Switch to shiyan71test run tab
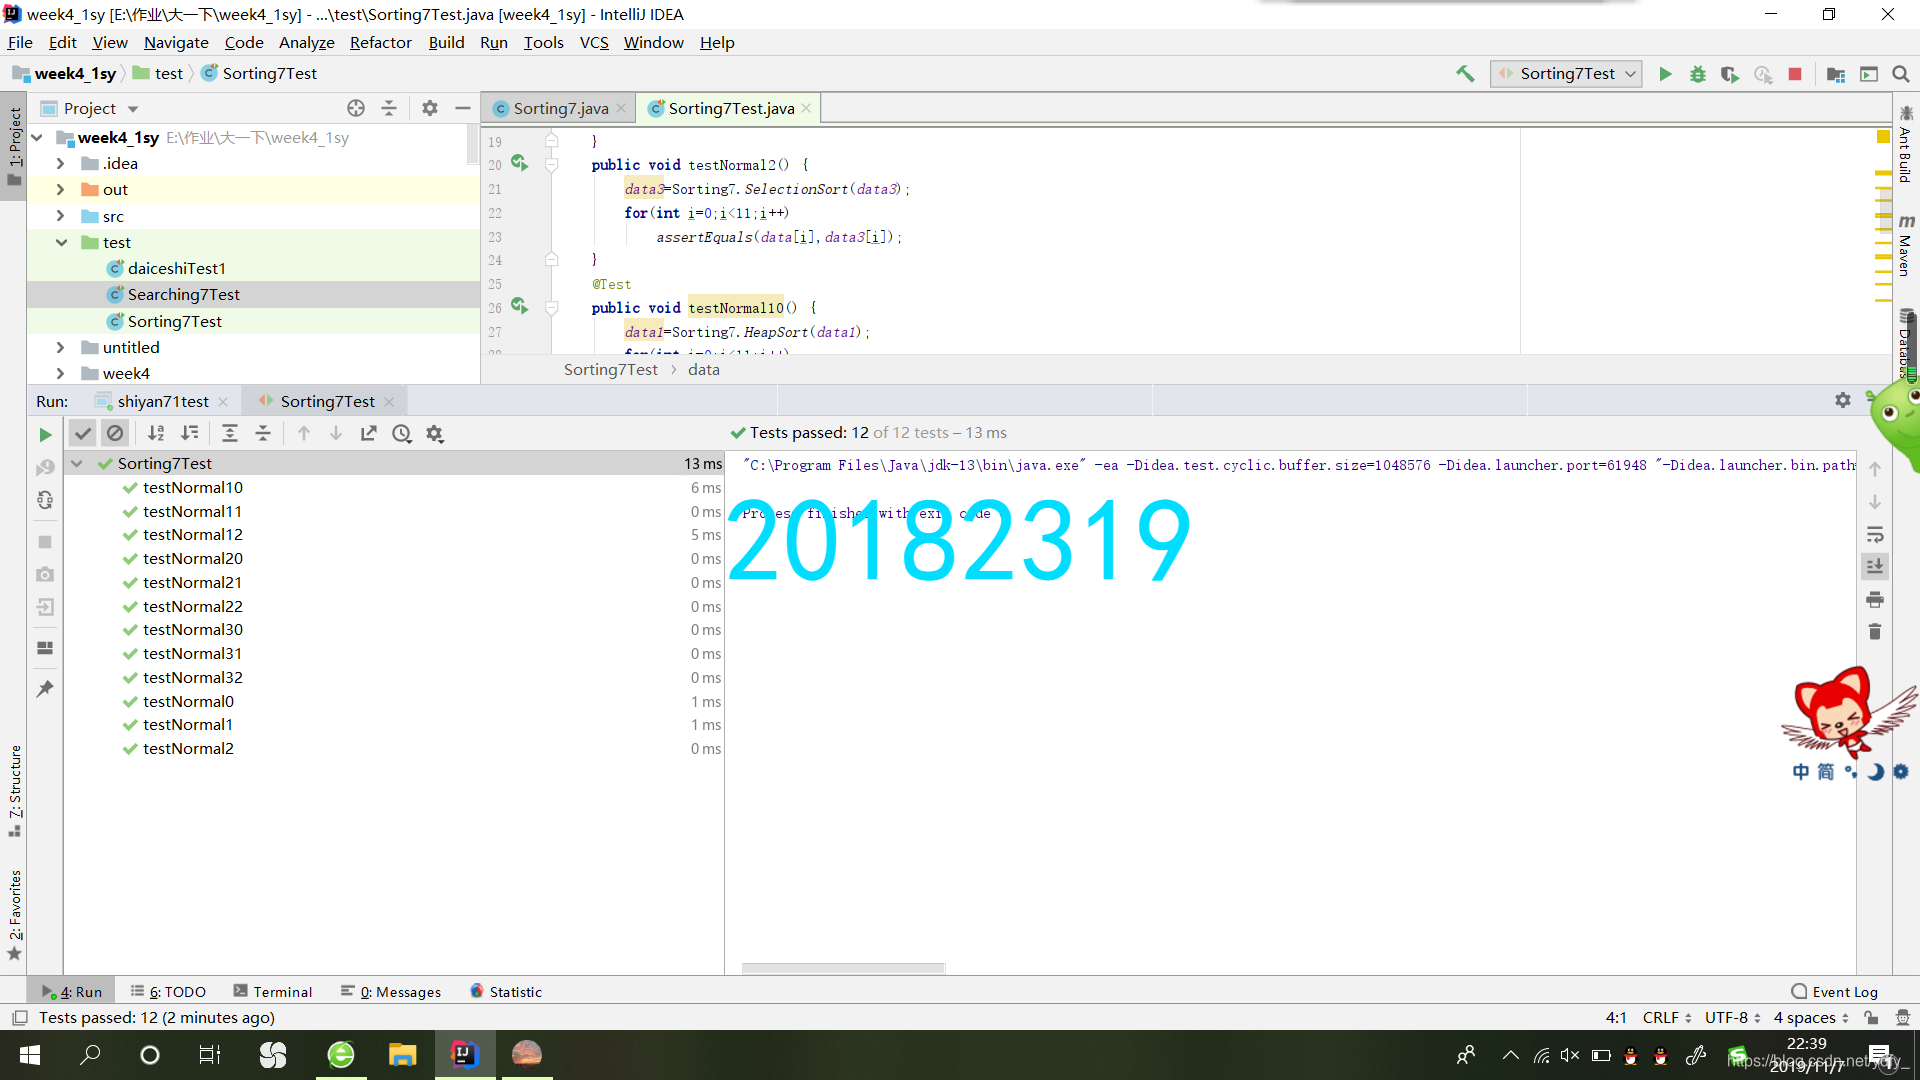 coord(163,401)
